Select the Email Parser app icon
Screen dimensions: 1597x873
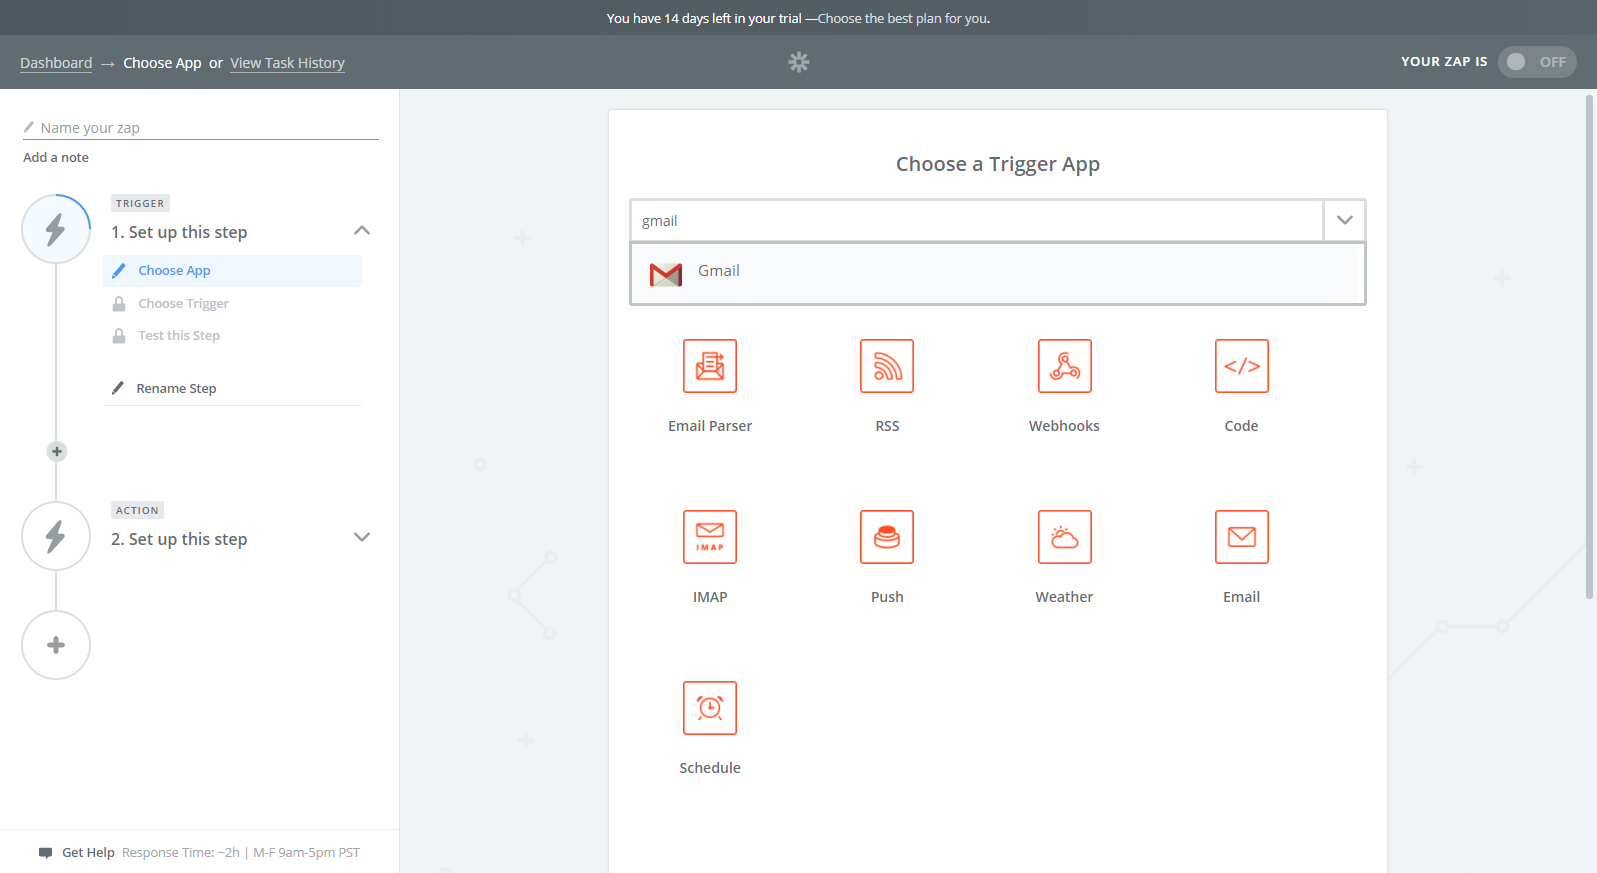[x=710, y=366]
